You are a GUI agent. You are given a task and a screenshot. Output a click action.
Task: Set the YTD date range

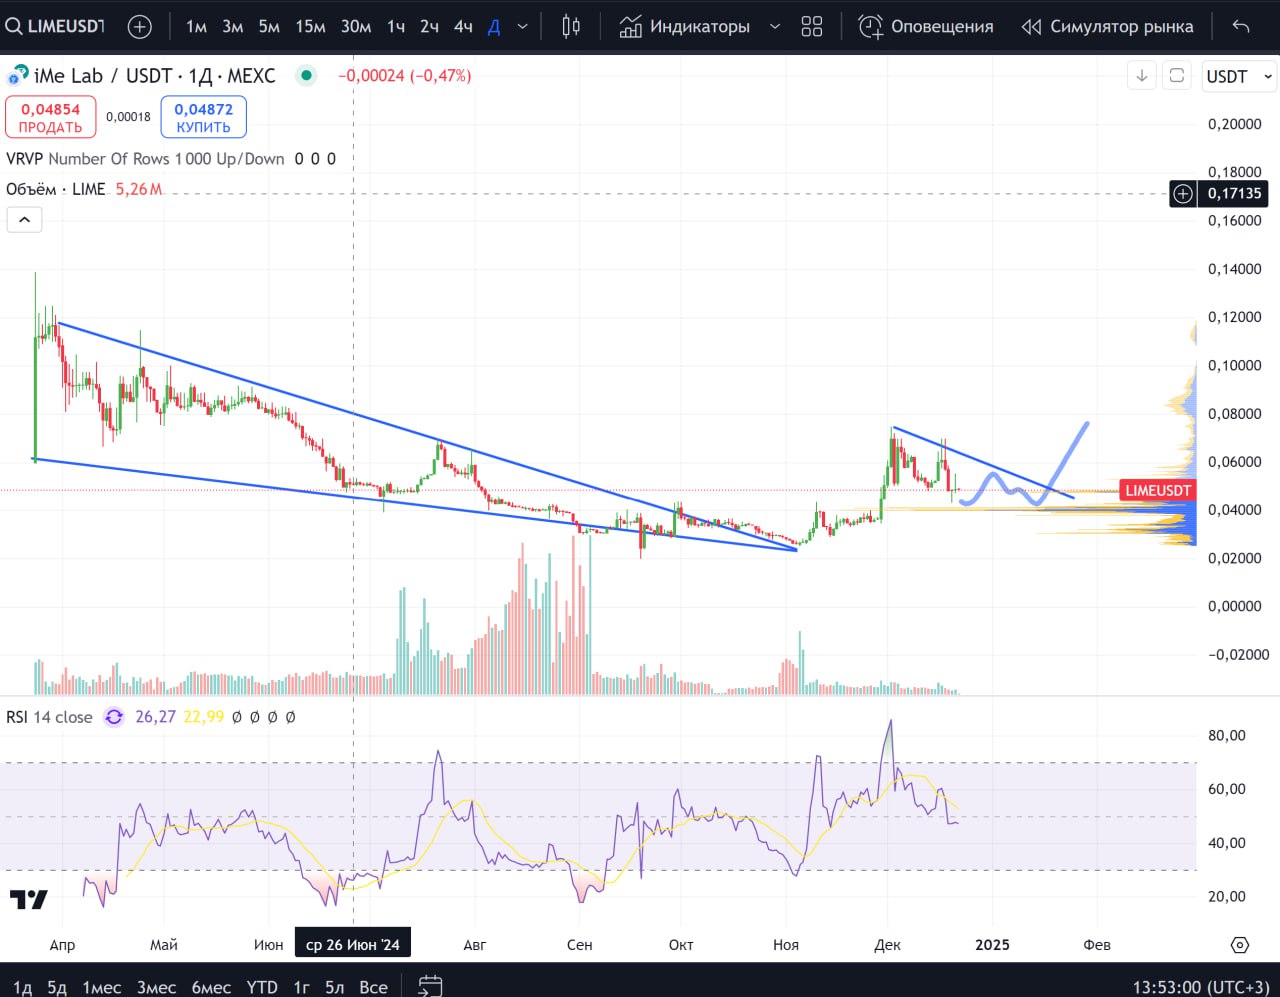click(262, 987)
